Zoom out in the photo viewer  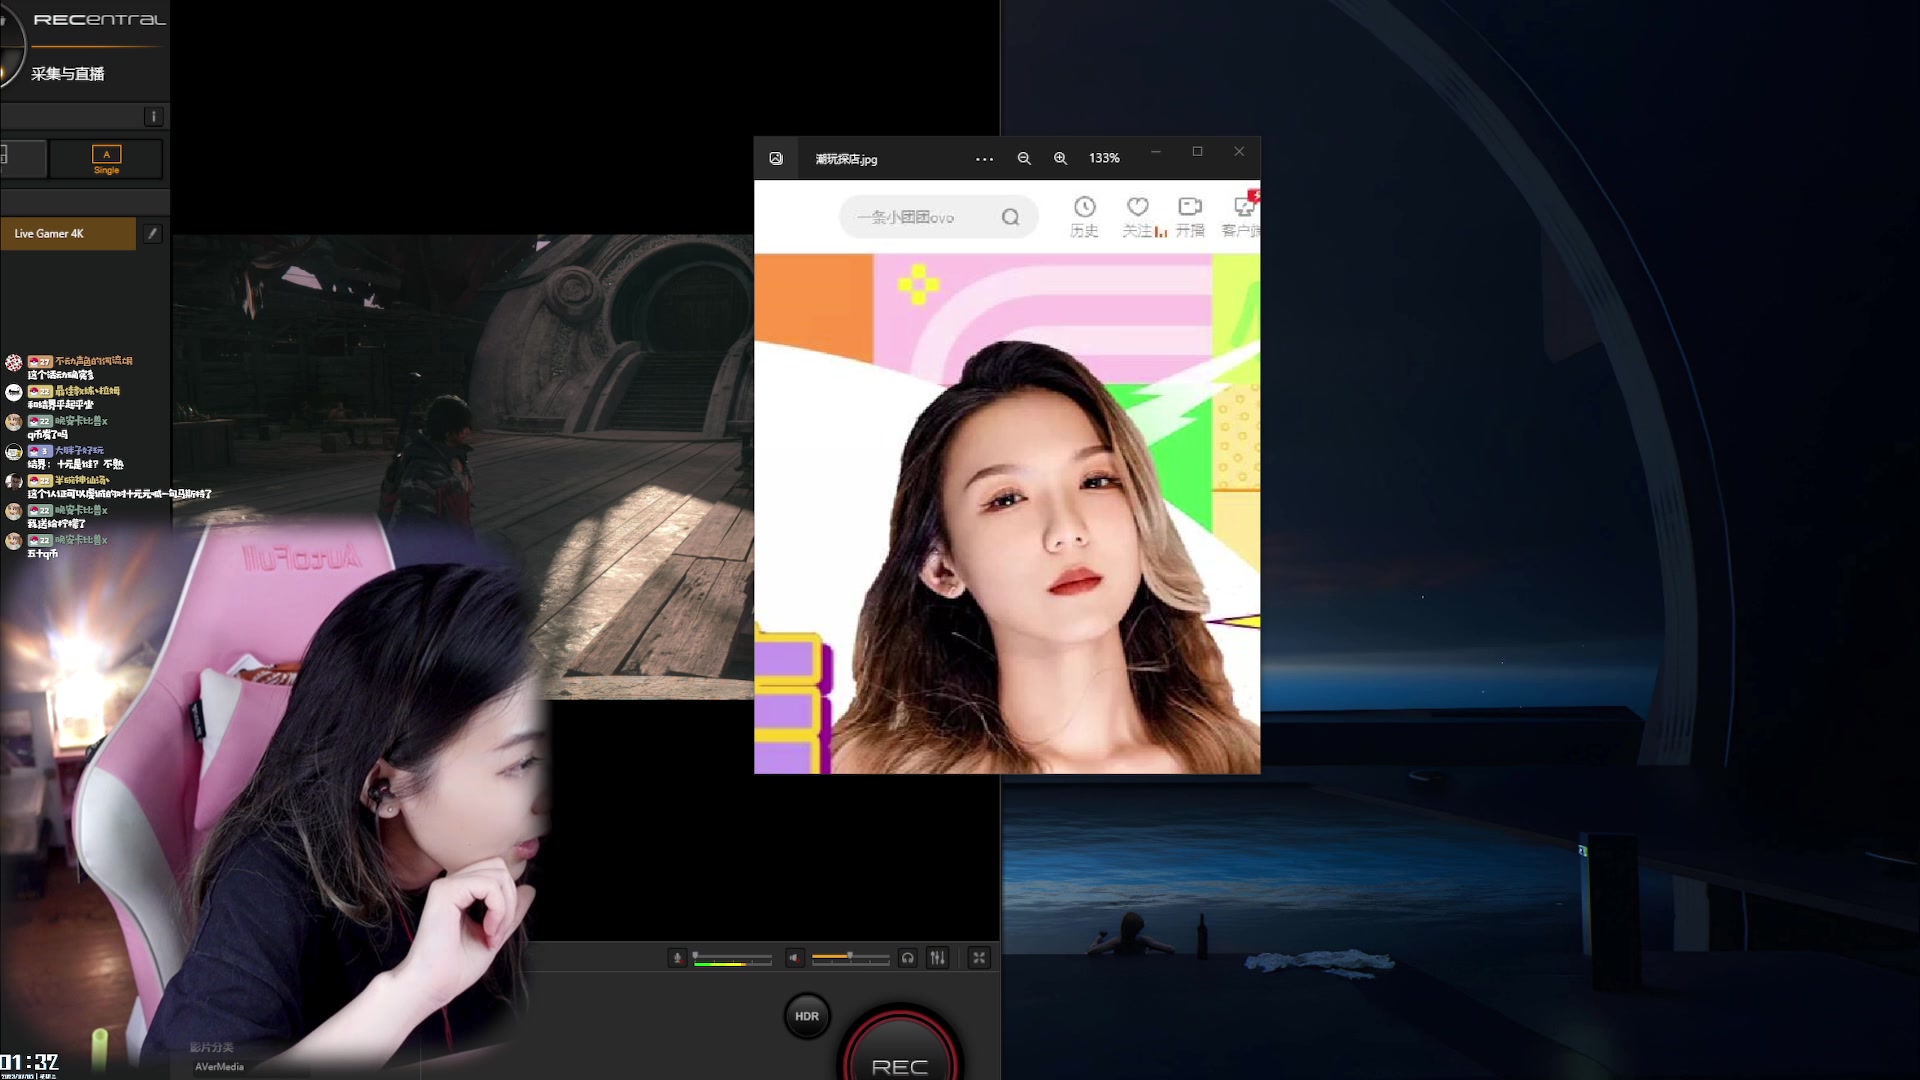click(x=1024, y=159)
